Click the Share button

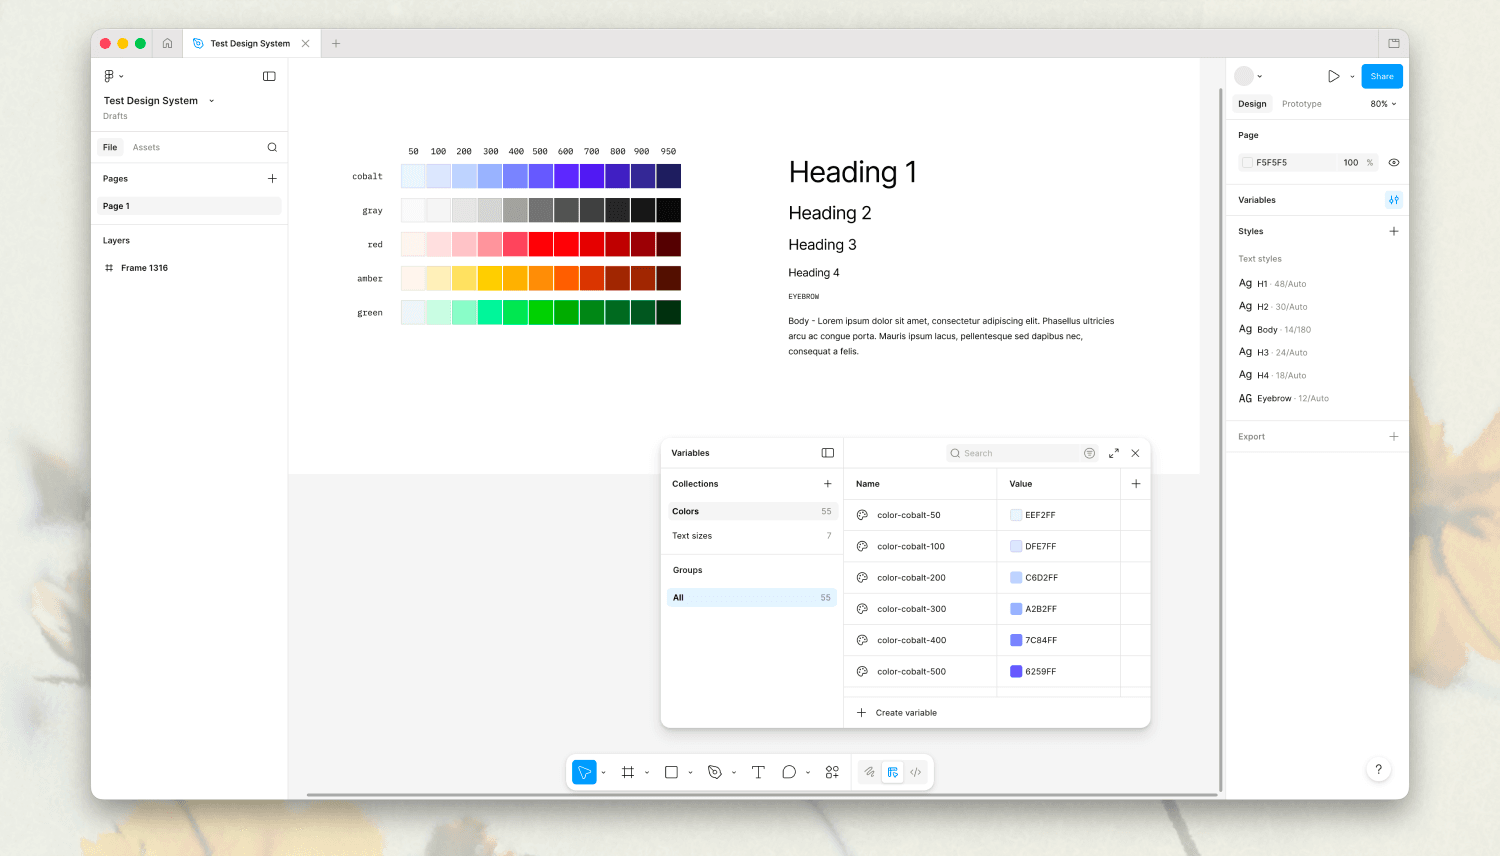1382,76
